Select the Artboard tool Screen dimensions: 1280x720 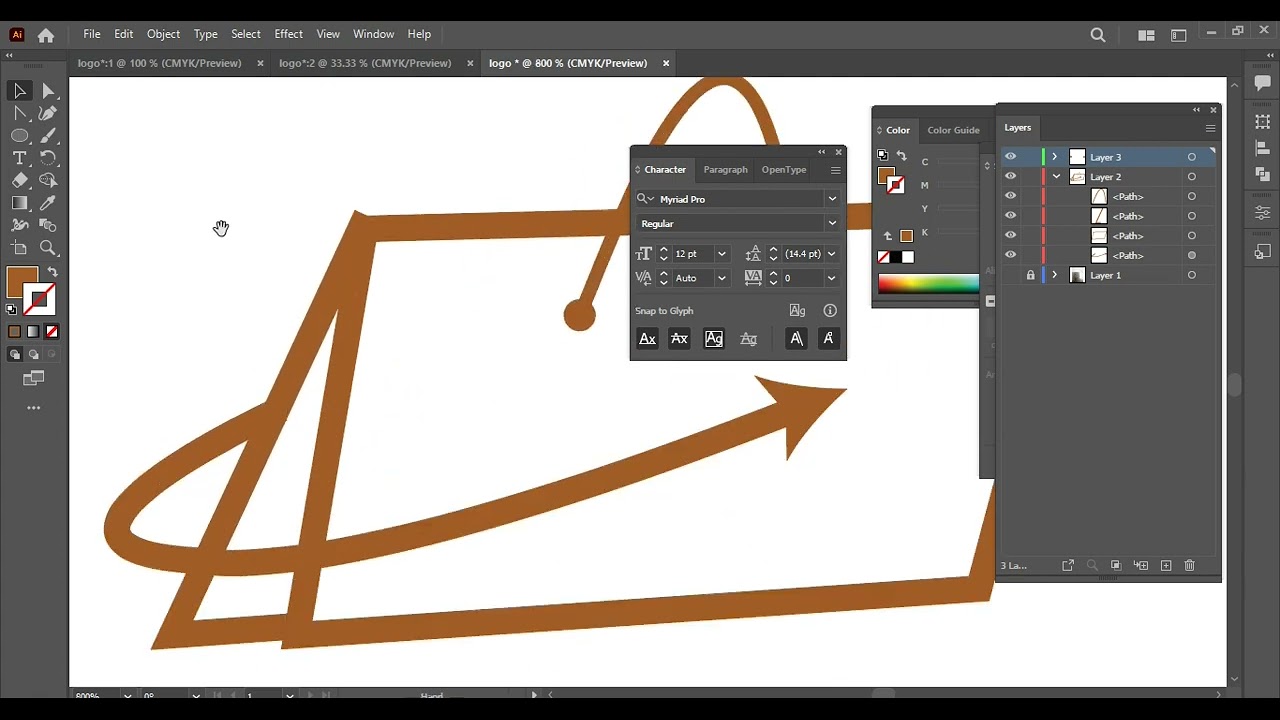coord(19,248)
